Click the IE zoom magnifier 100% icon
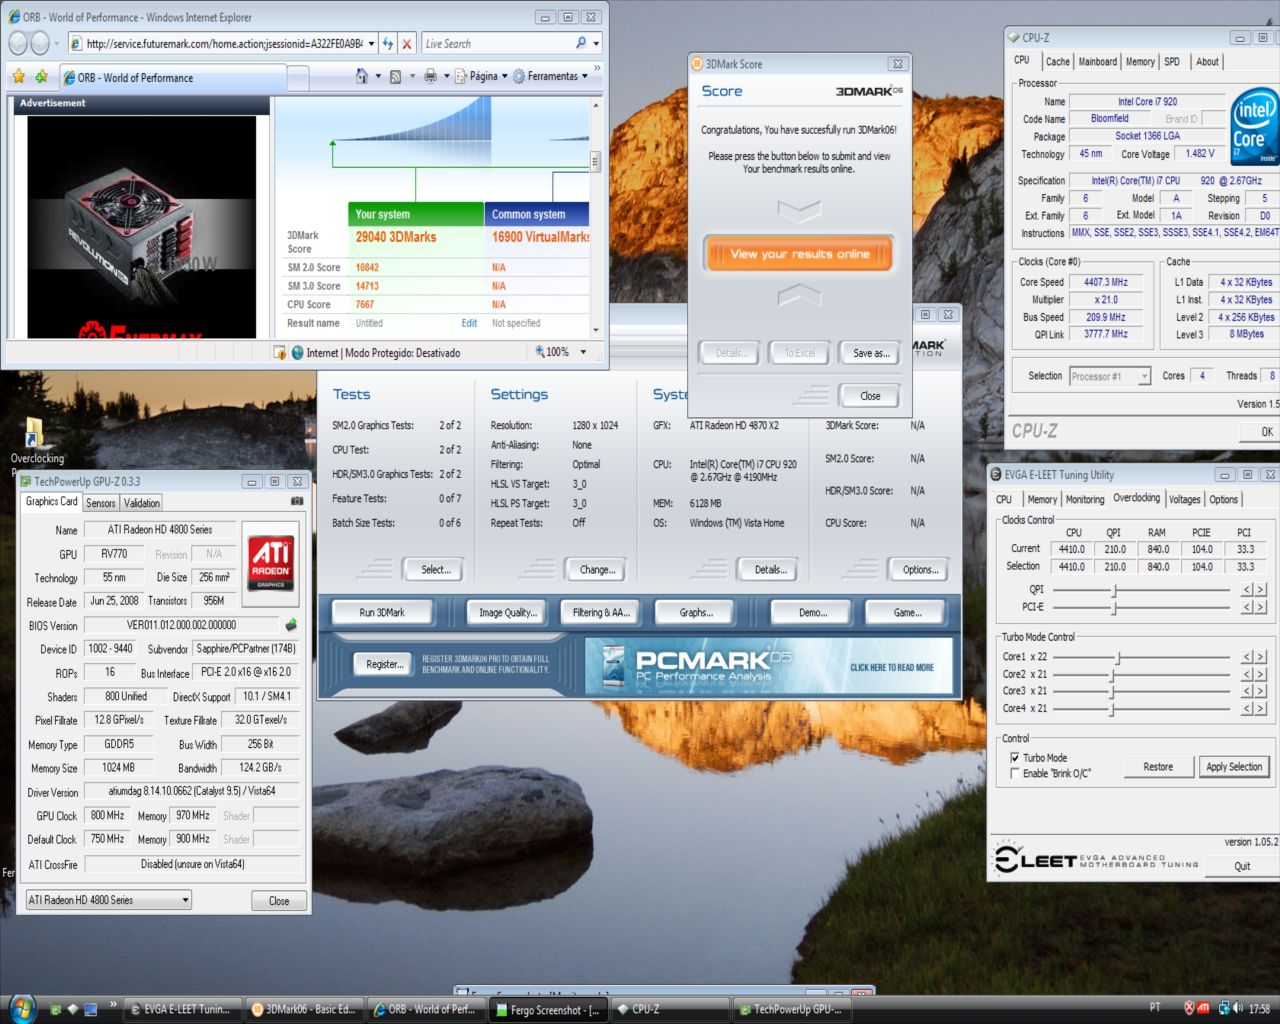 [x=540, y=352]
